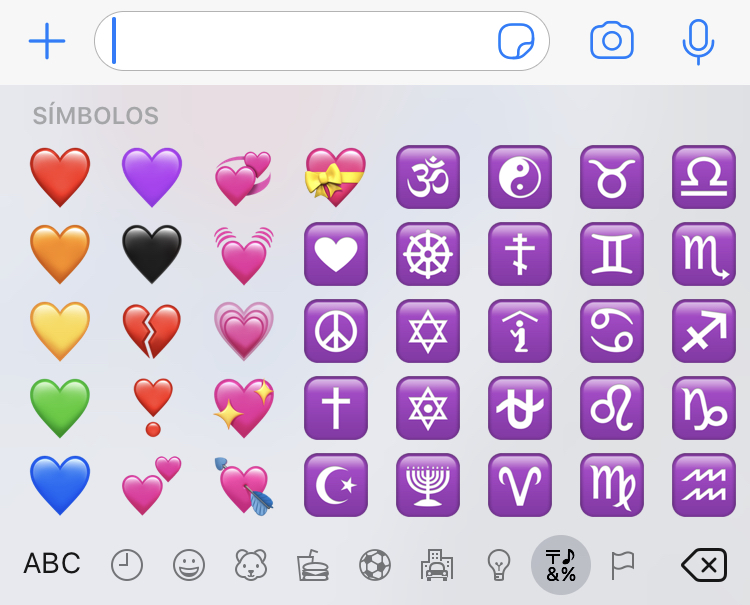750x605 pixels.
Task: Switch to flags emoji category
Action: coord(623,565)
